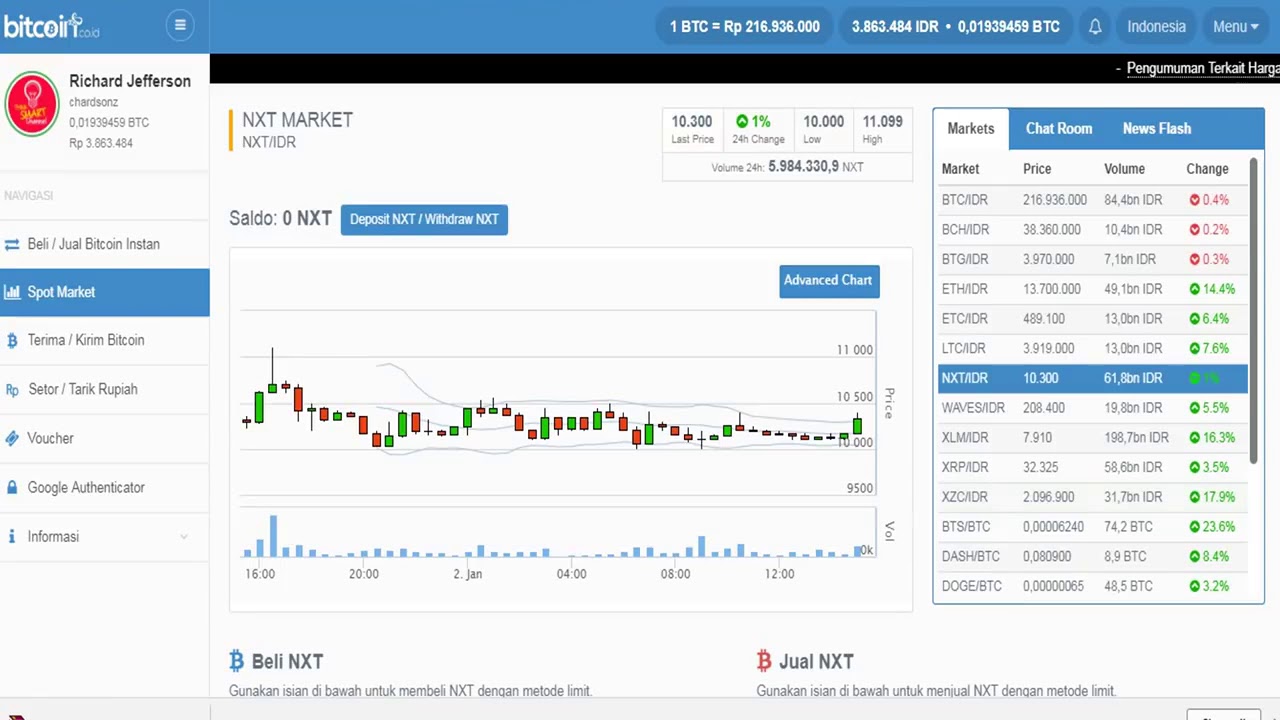This screenshot has width=1280, height=720.
Task: Click the Setor / Tarik Rupiah Rp icon
Action: [x=12, y=390]
